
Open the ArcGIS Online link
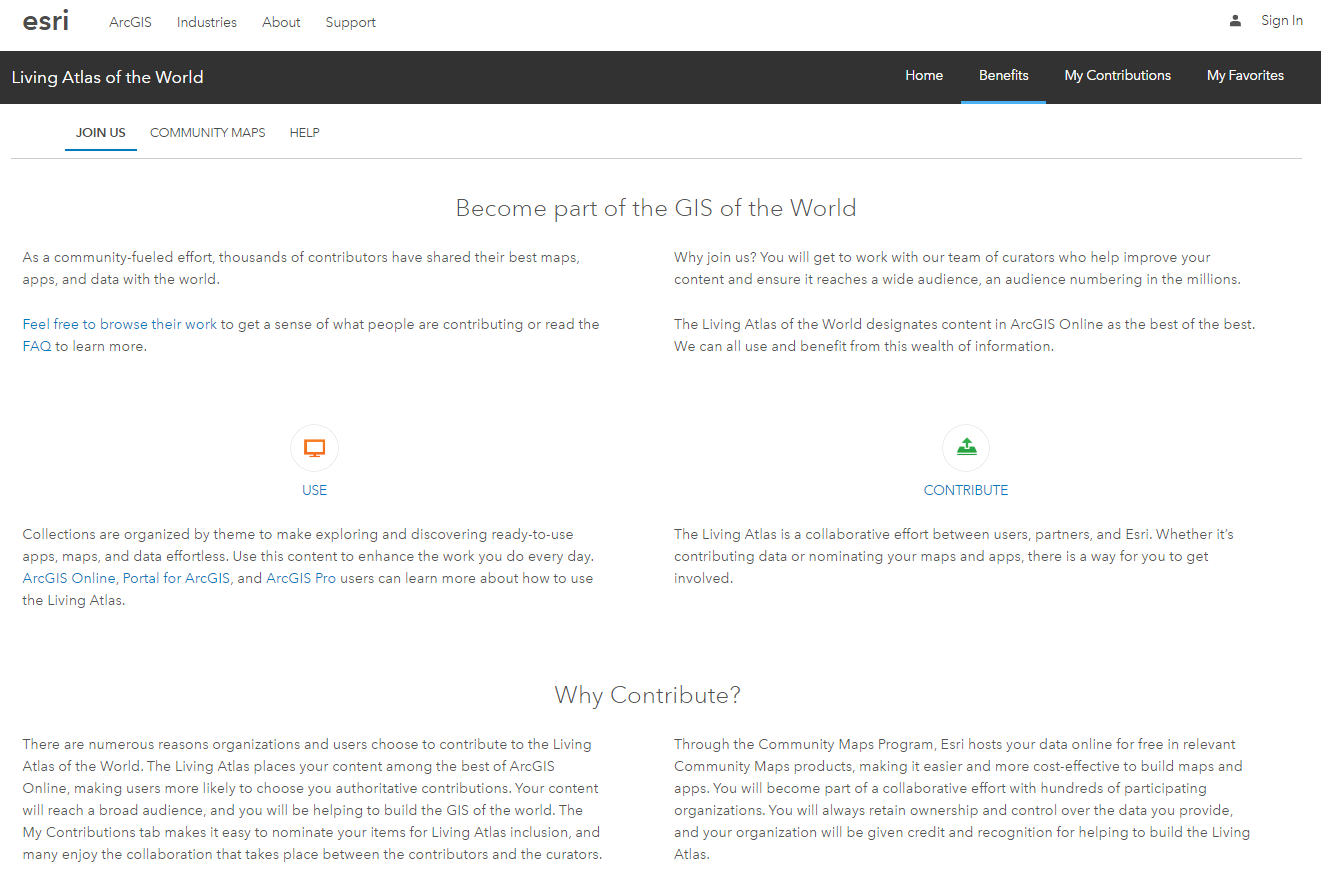[x=69, y=578]
